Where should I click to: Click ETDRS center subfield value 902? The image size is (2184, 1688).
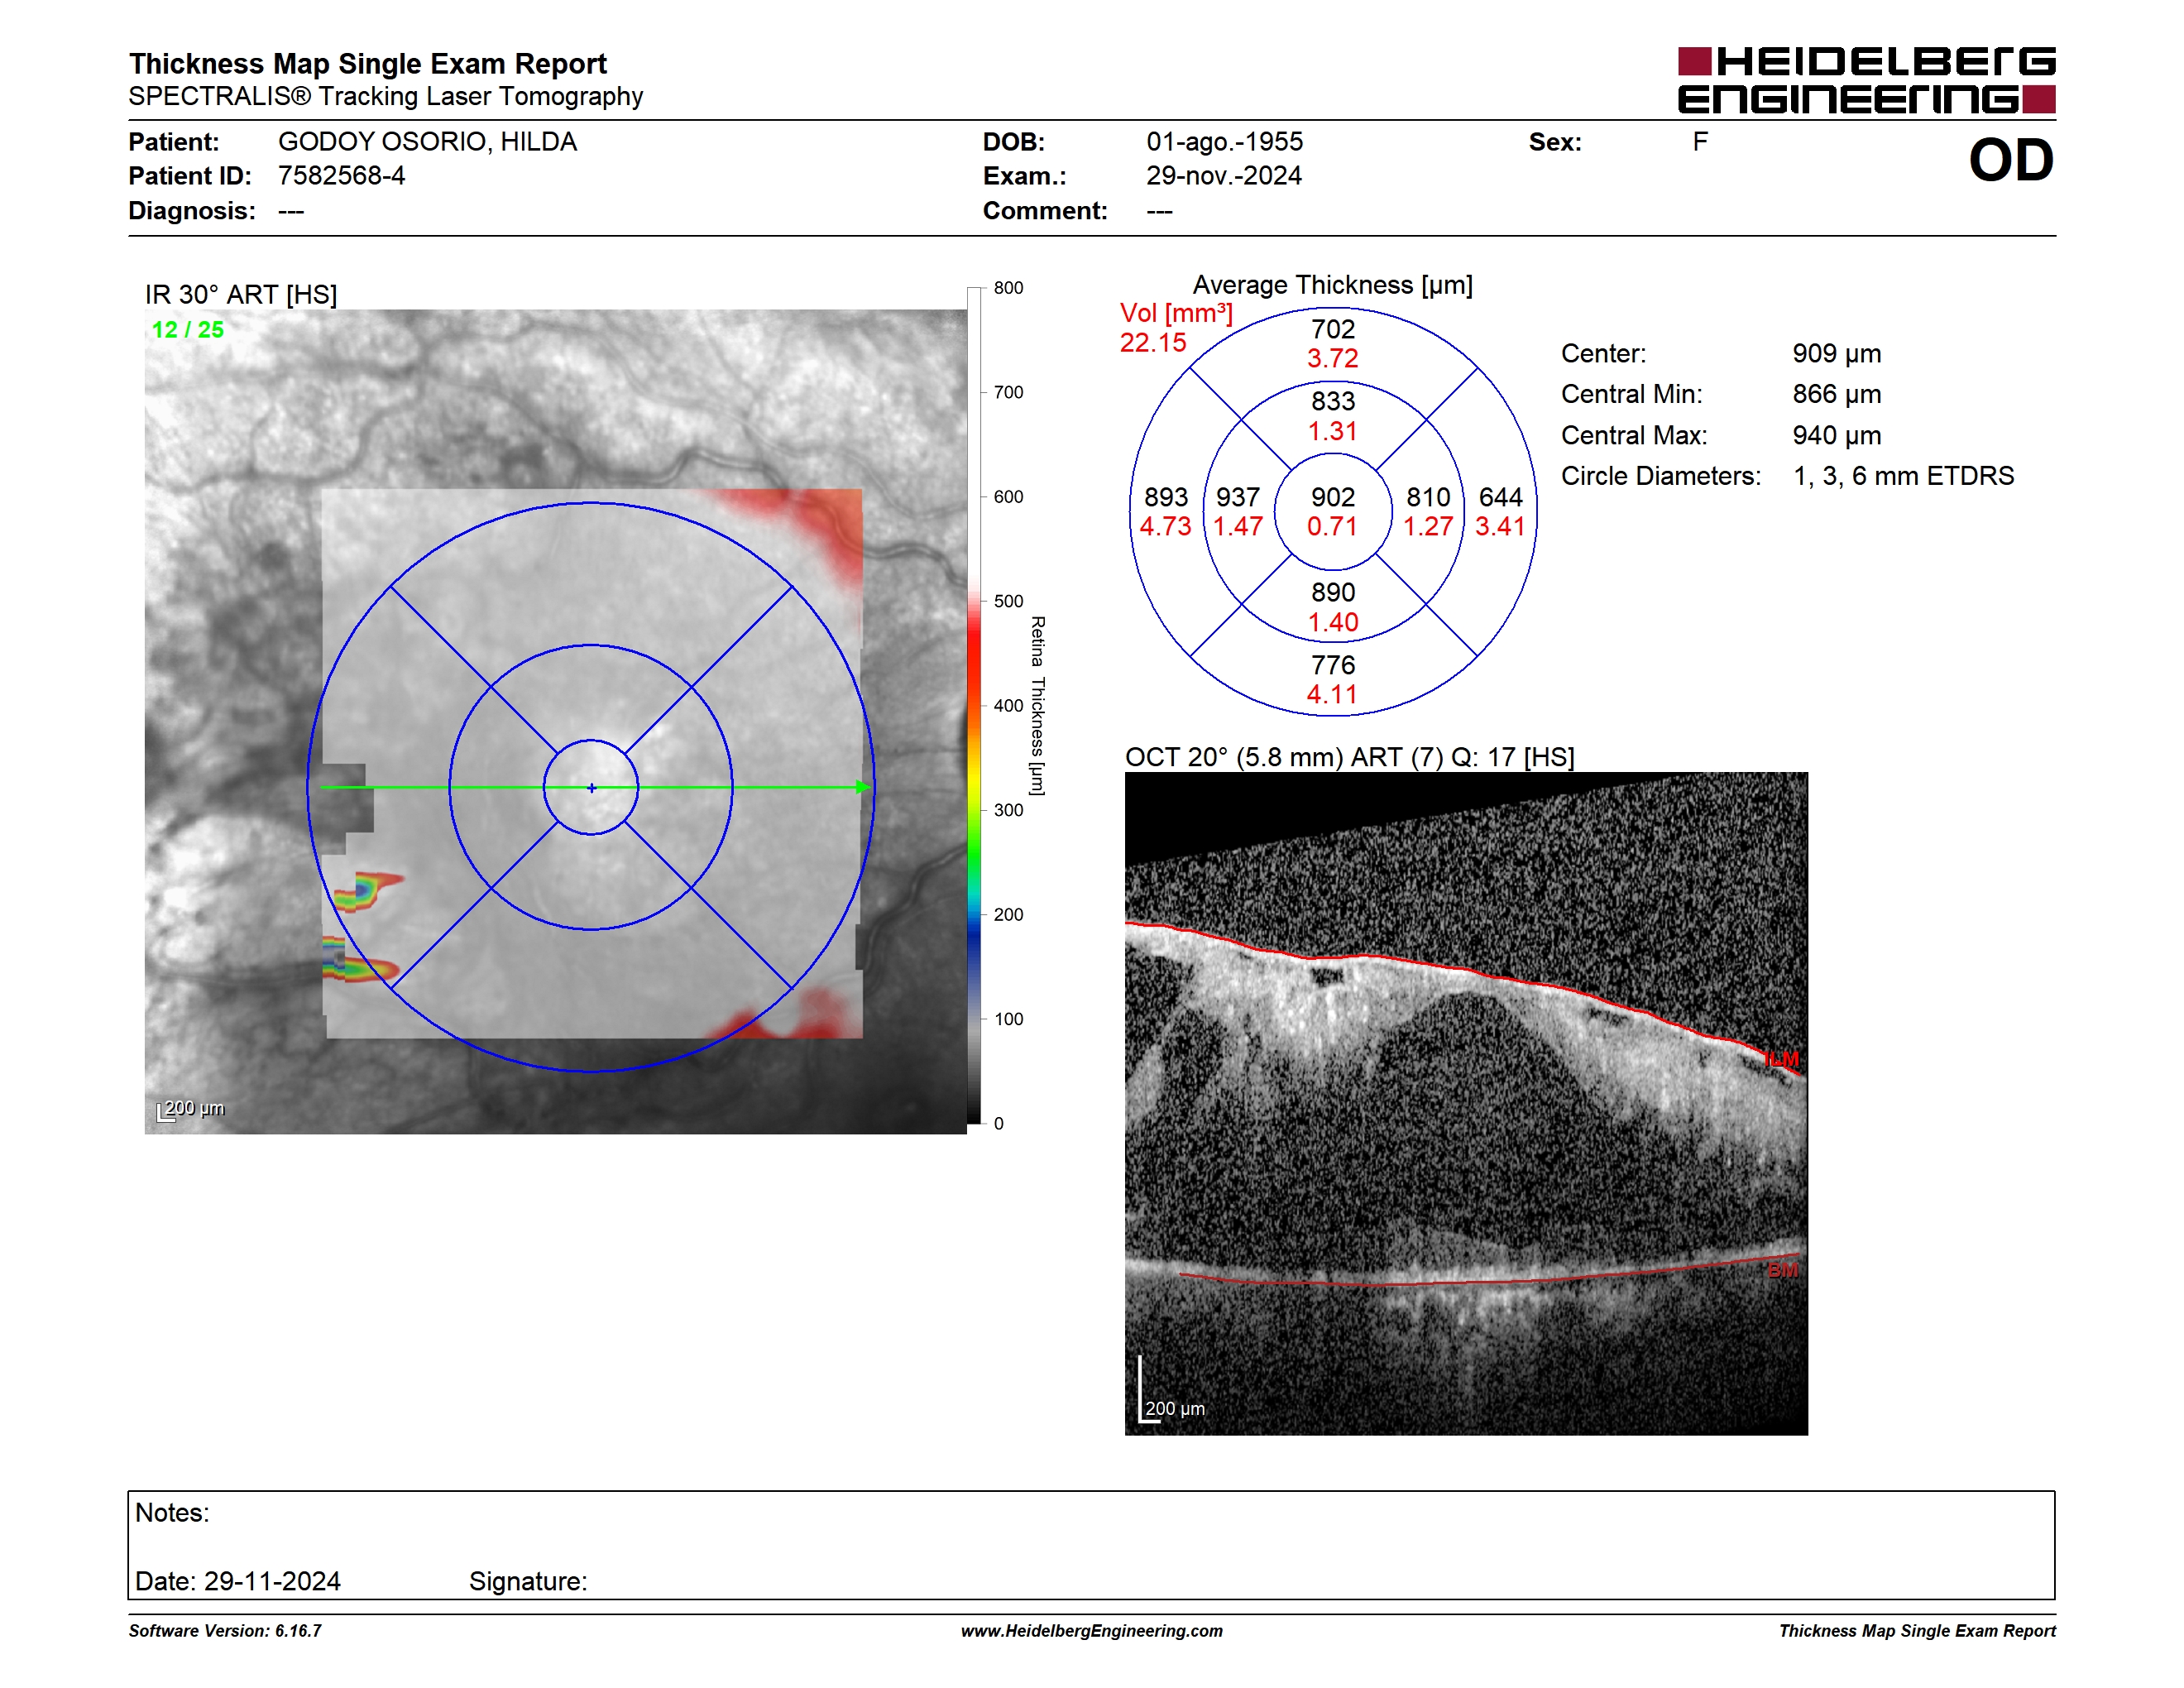tap(1333, 497)
